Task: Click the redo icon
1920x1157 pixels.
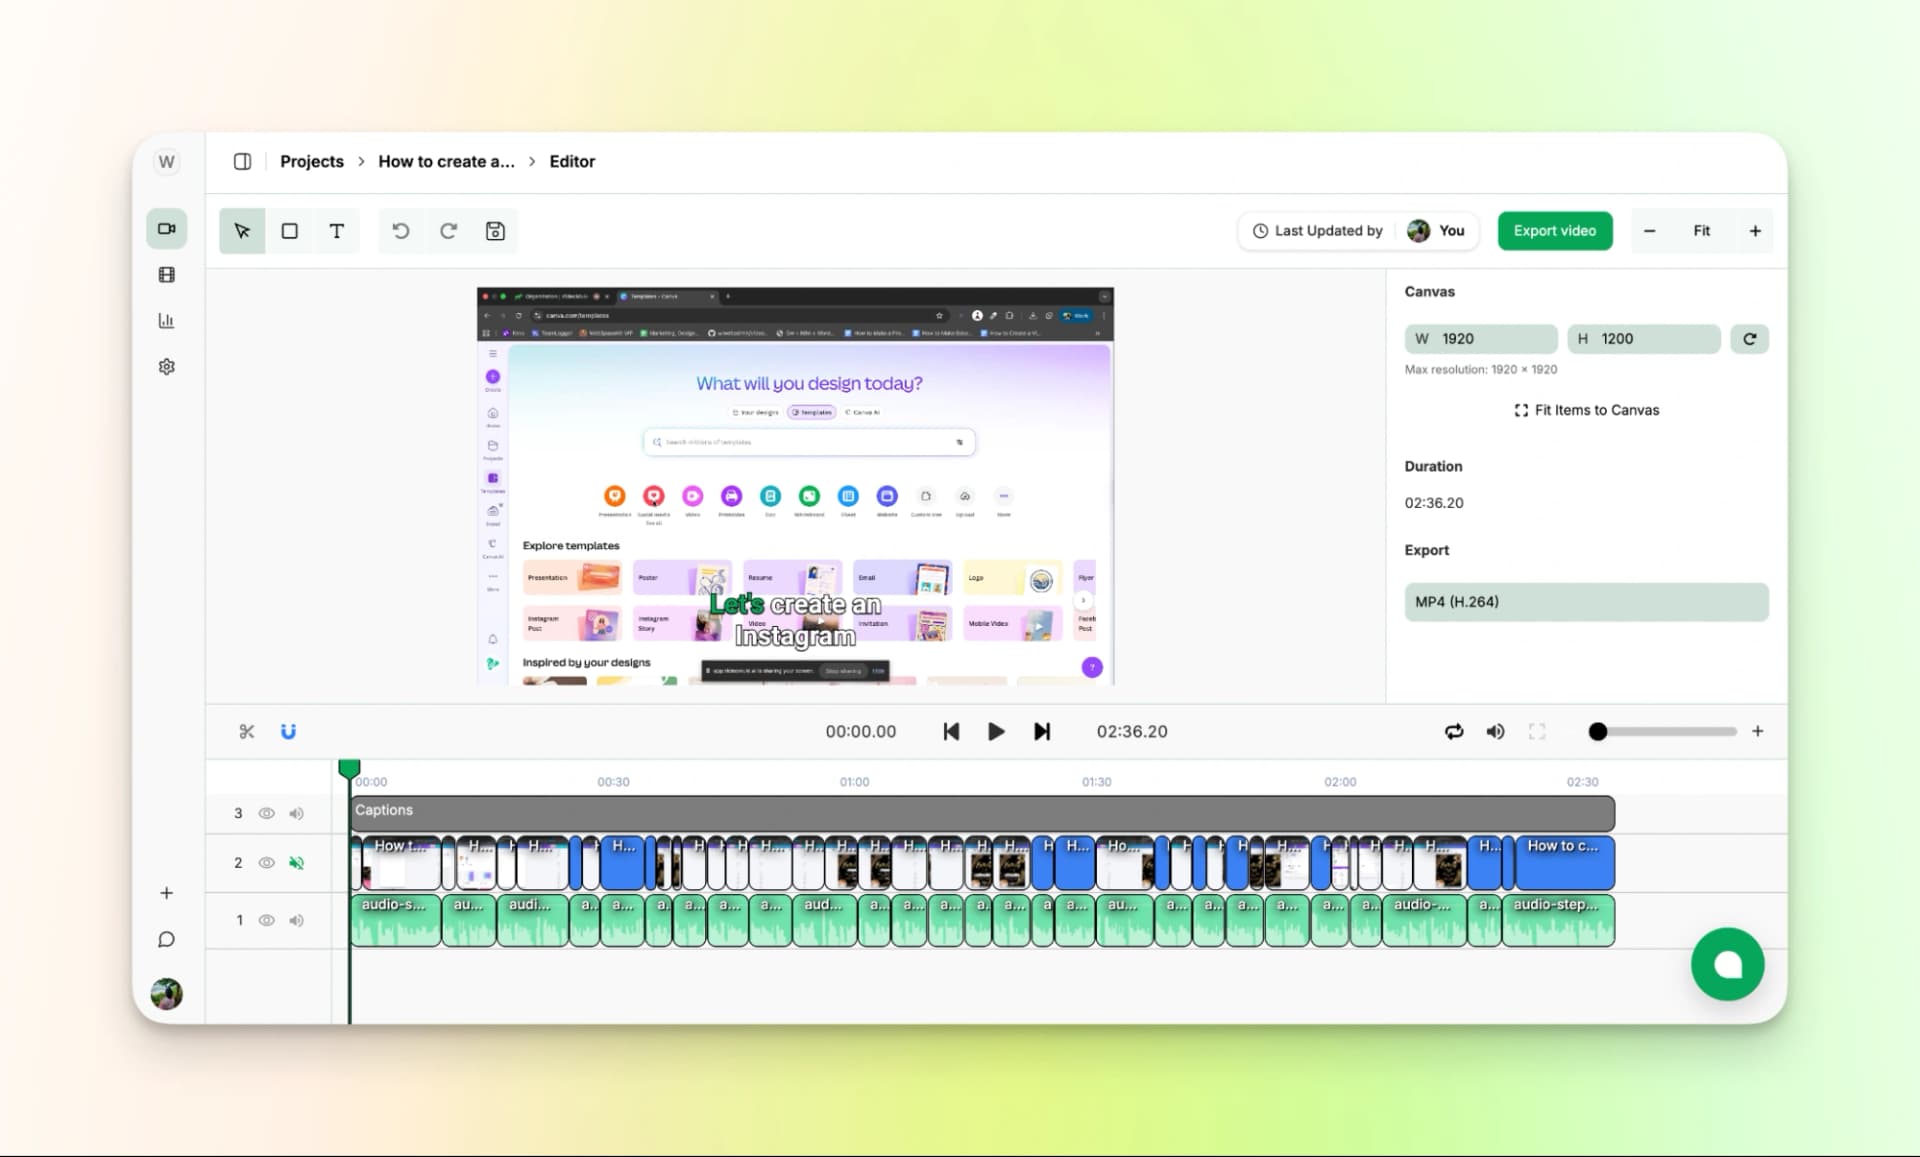Action: [x=449, y=231]
